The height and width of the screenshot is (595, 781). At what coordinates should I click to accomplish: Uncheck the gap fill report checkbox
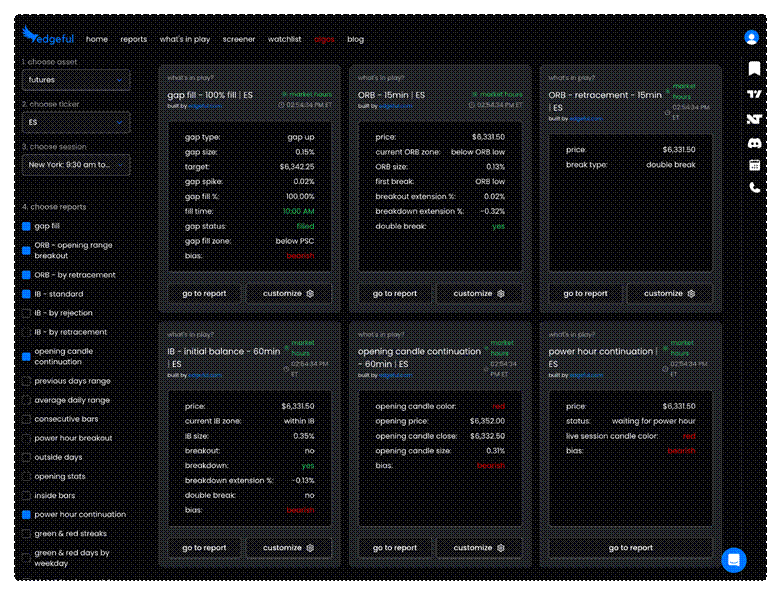click(27, 226)
